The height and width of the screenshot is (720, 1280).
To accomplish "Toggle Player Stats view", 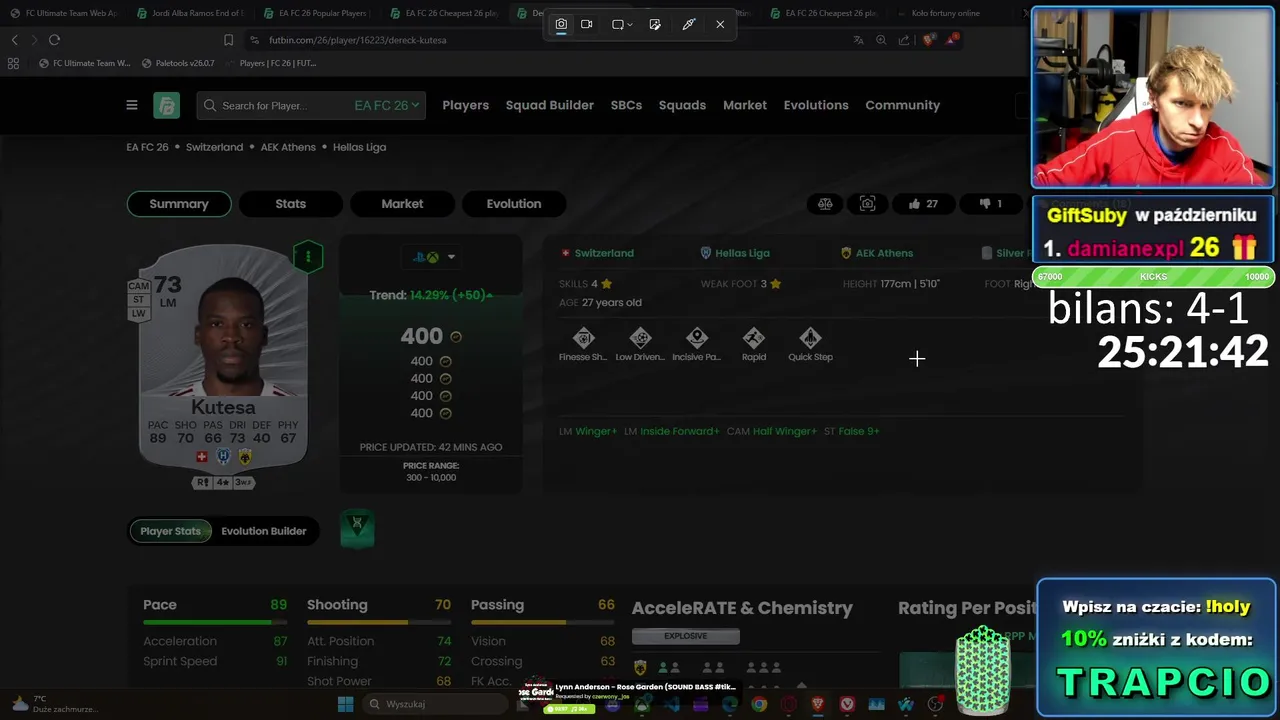I will (170, 531).
